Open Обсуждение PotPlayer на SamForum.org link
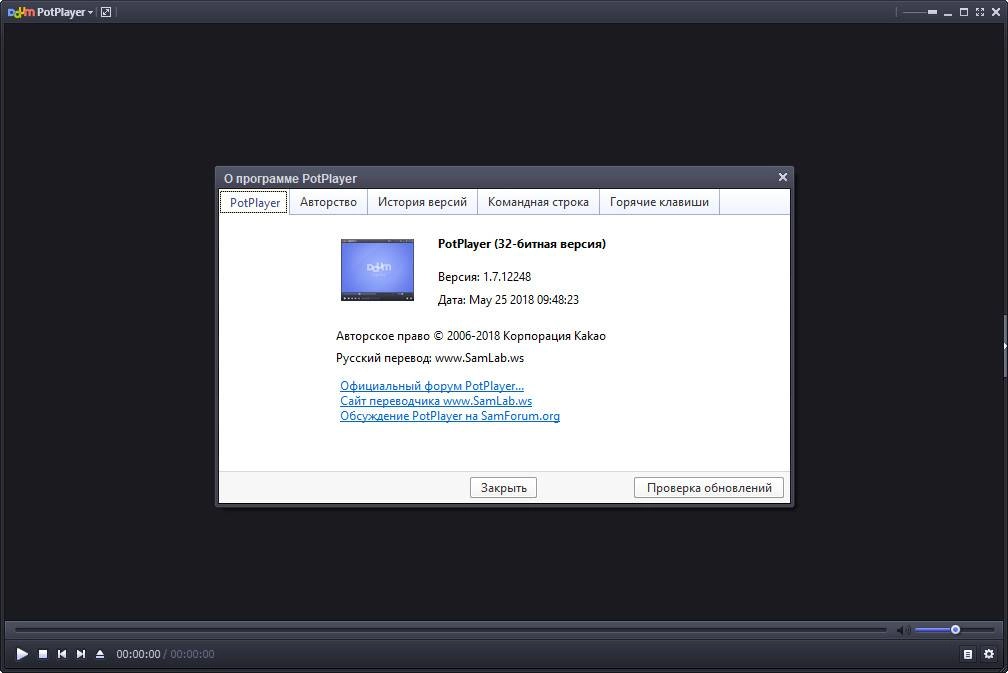 click(x=449, y=416)
